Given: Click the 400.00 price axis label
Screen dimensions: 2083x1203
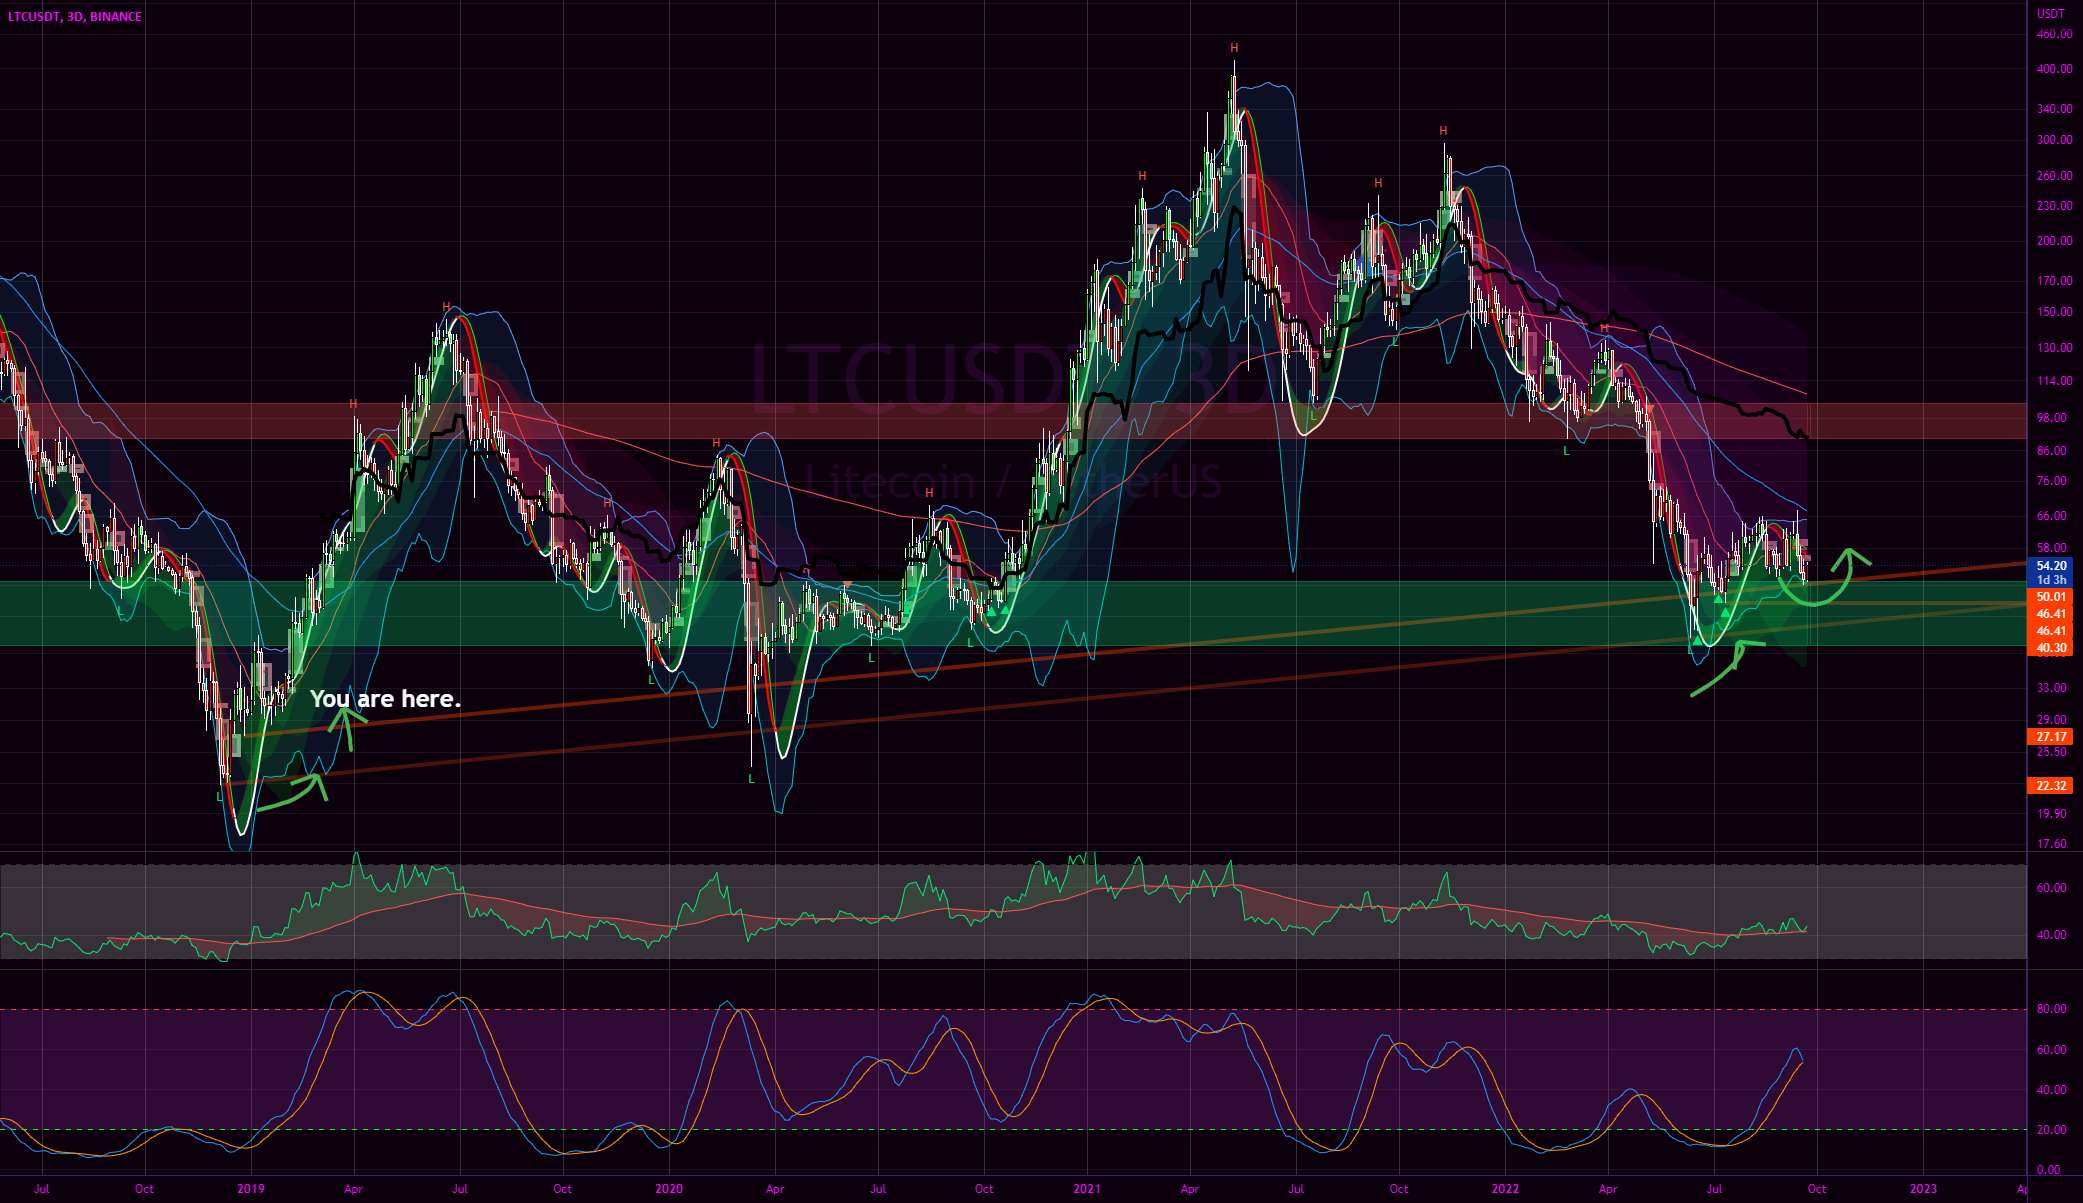Looking at the screenshot, I should pyautogui.click(x=2054, y=70).
